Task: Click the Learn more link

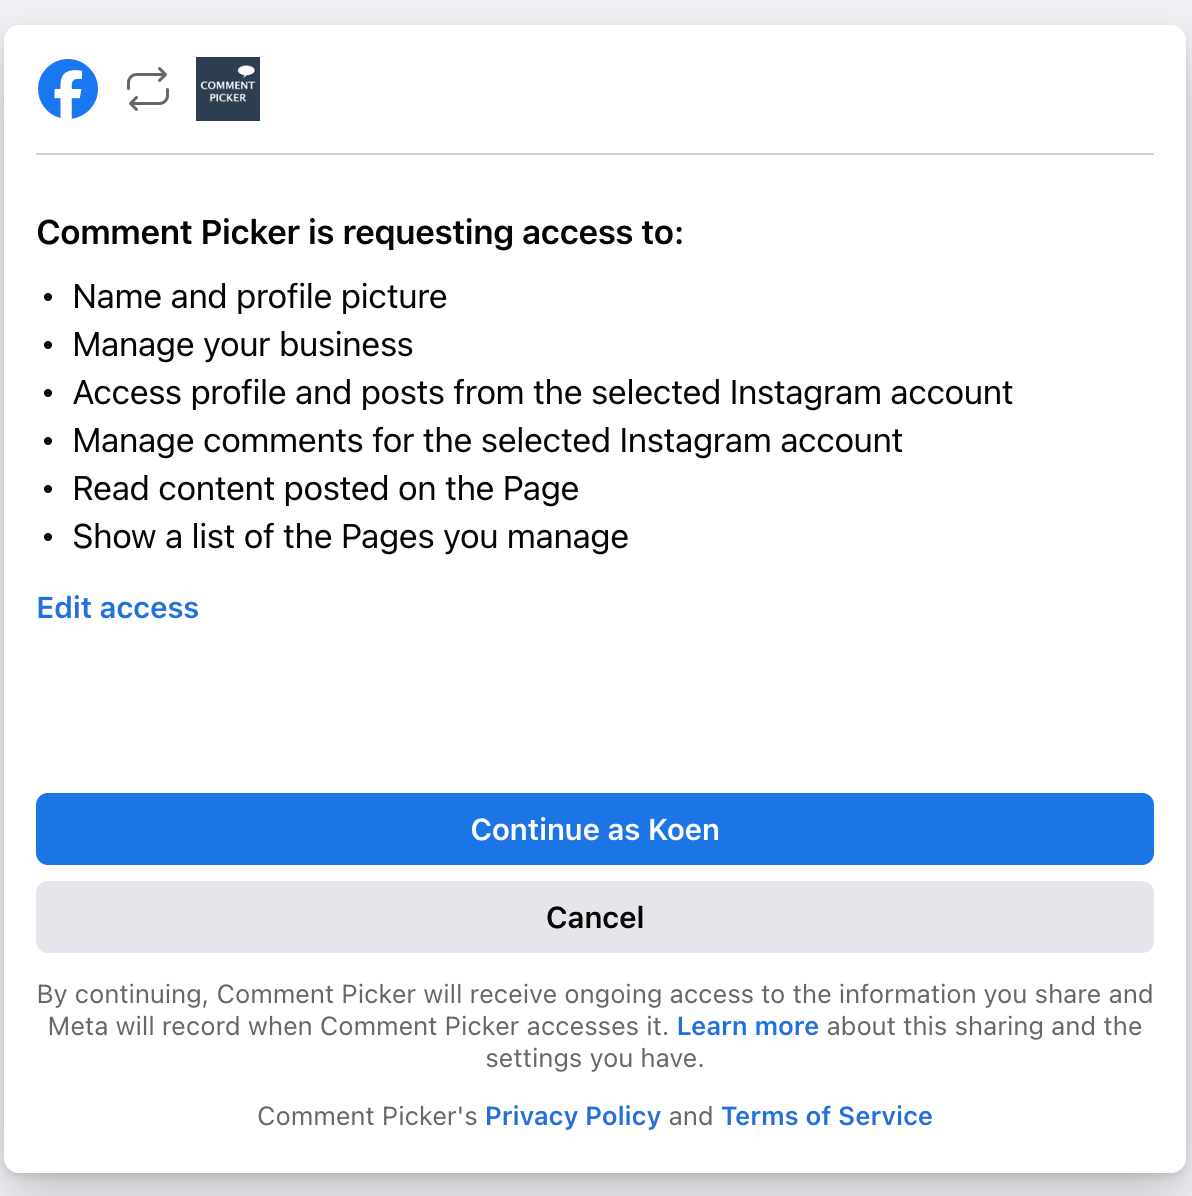Action: (x=747, y=1026)
